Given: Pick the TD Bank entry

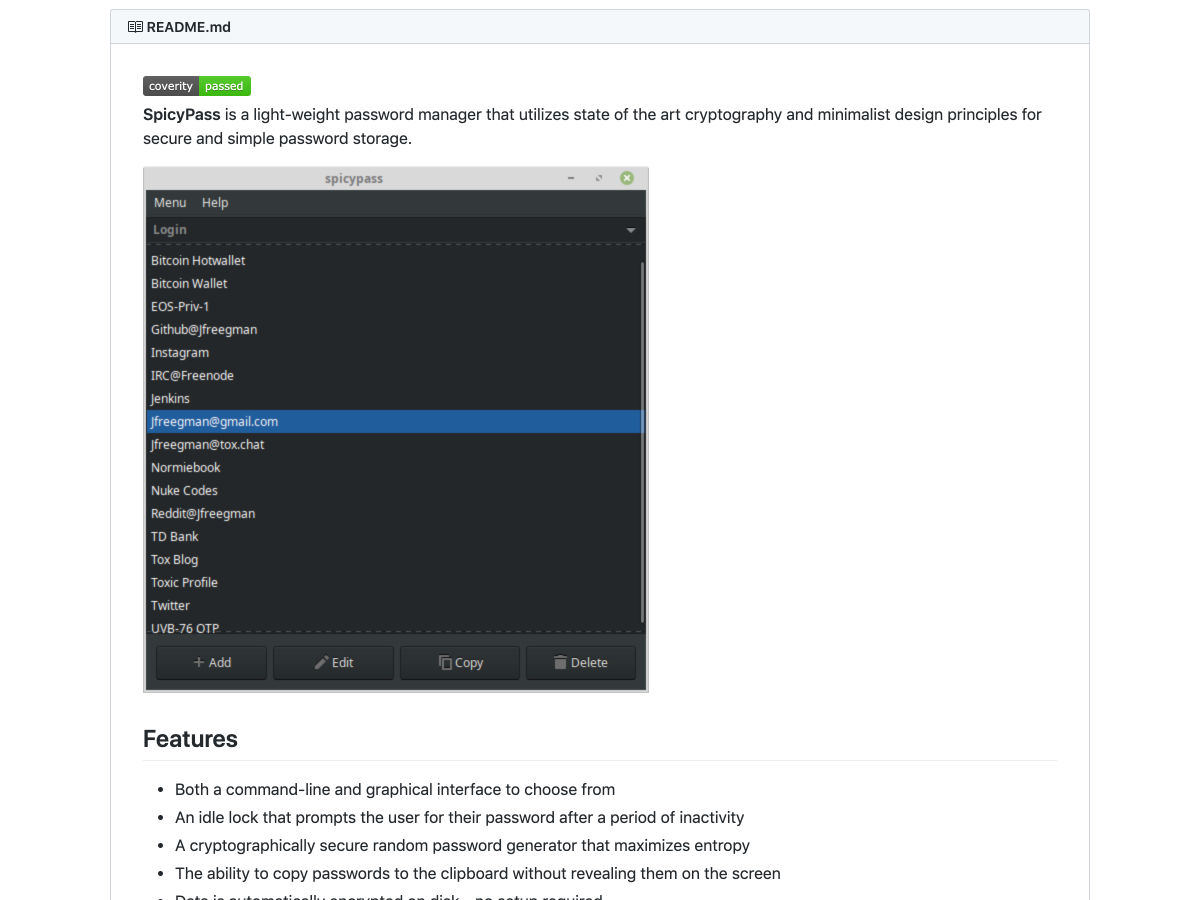Looking at the screenshot, I should tap(175, 536).
